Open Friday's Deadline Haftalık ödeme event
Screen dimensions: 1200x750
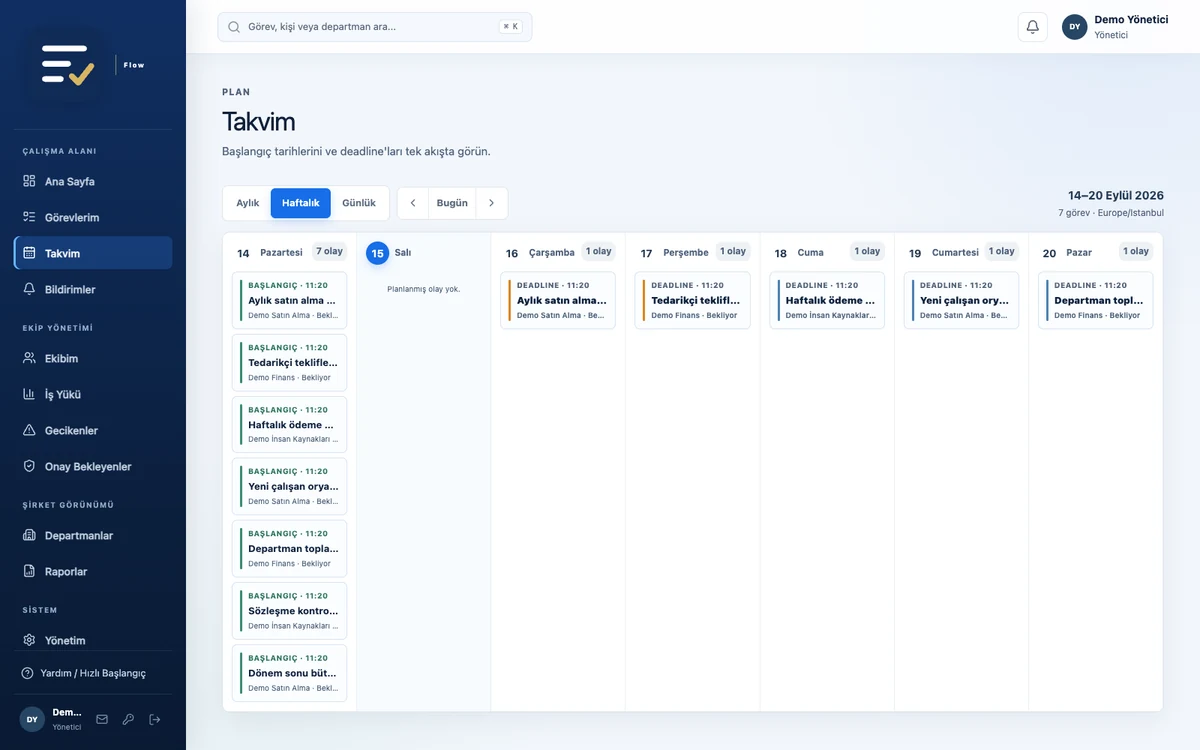[x=827, y=300]
